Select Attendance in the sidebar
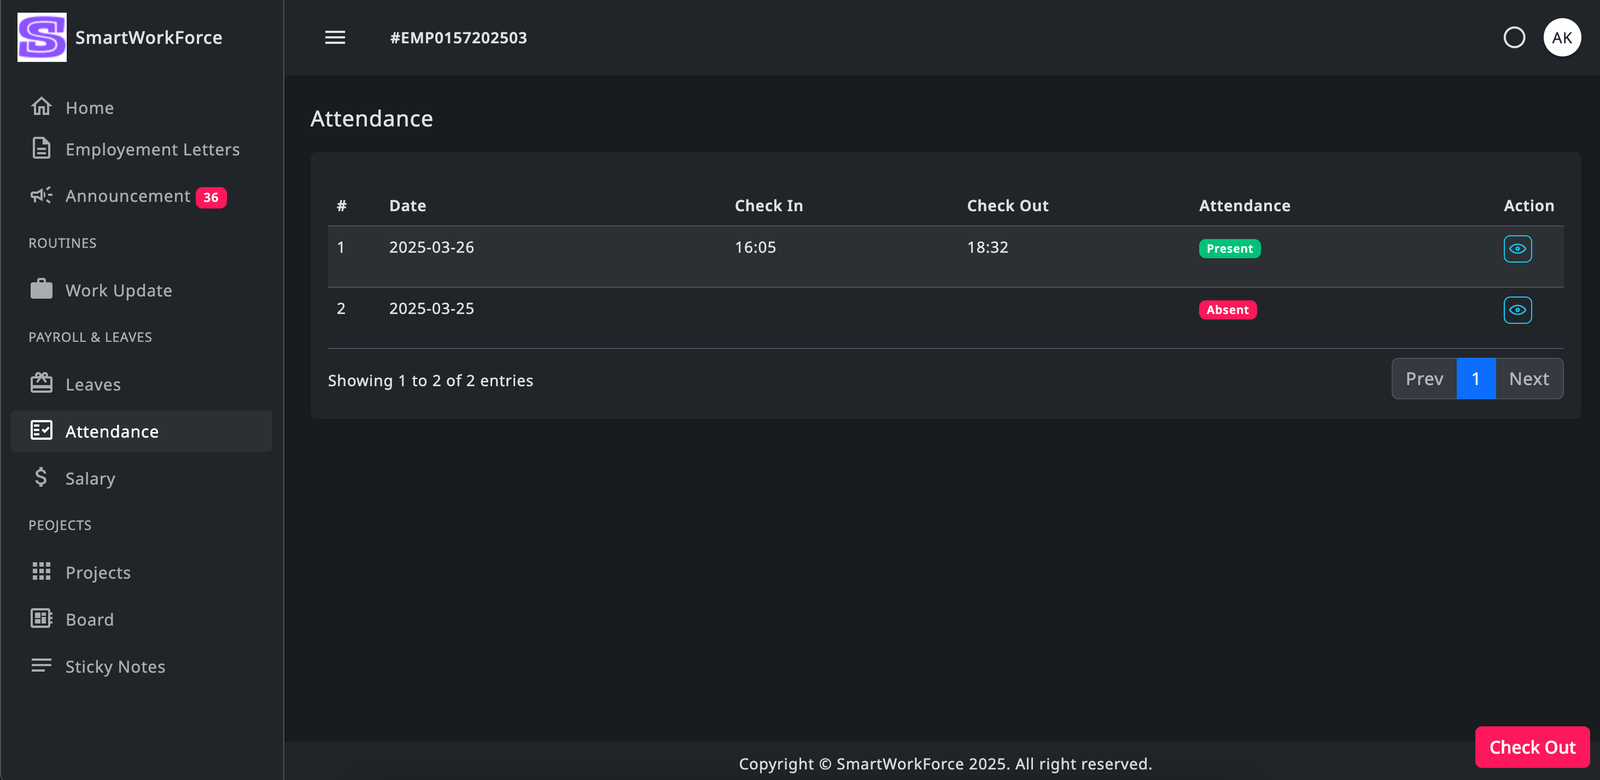The image size is (1600, 780). [112, 432]
